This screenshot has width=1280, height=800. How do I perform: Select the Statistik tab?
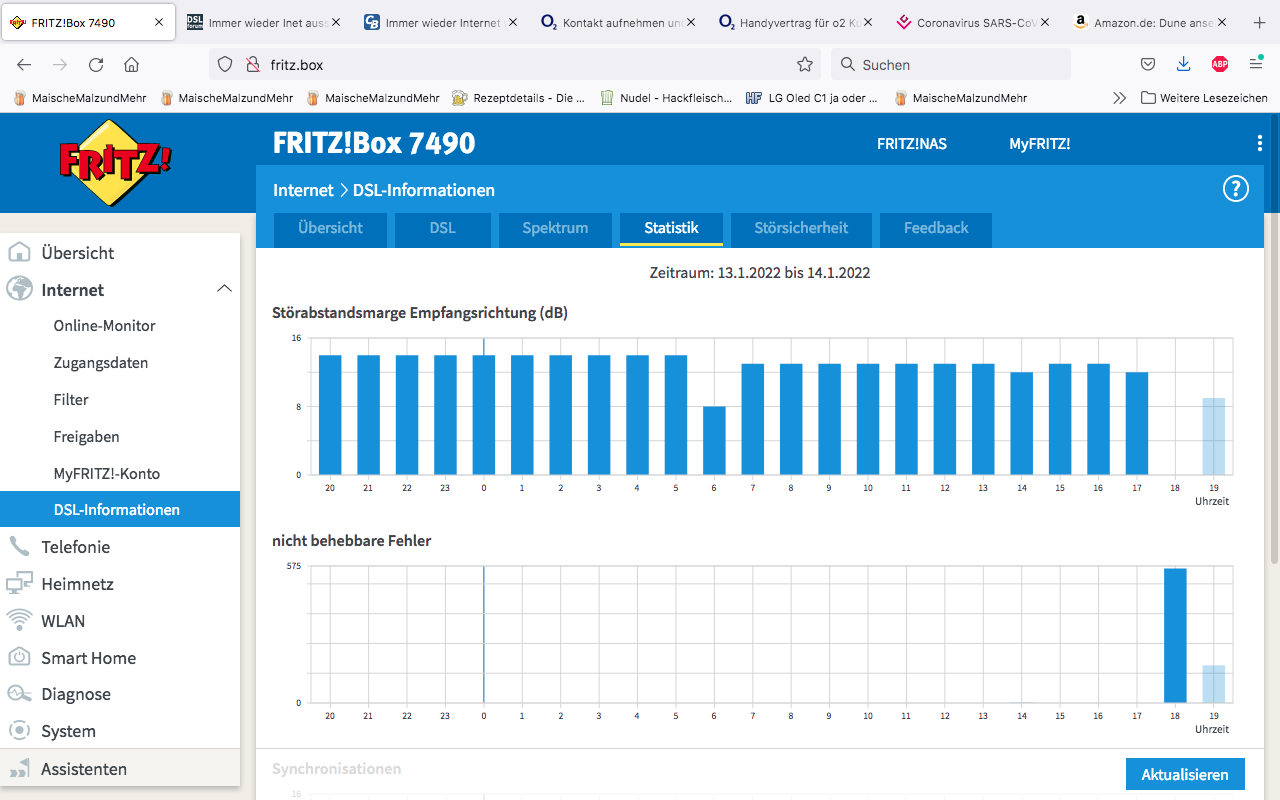(x=671, y=229)
